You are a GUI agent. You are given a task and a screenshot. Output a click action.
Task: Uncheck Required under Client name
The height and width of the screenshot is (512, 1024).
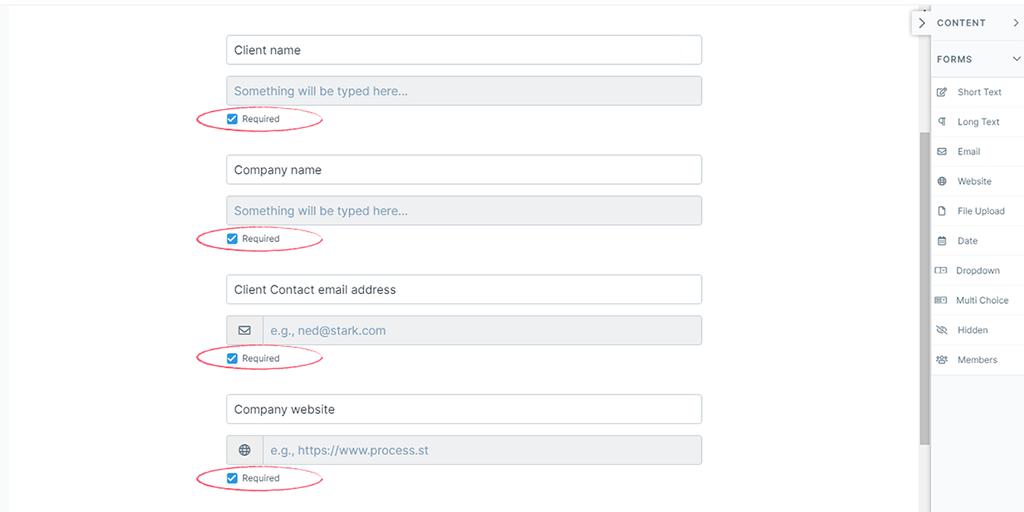point(232,119)
